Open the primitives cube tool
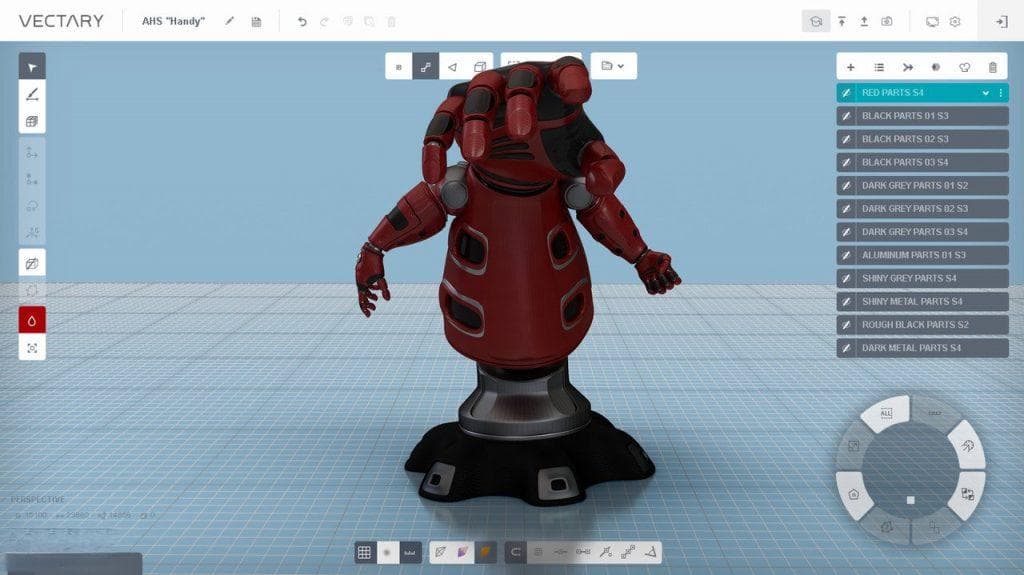 point(32,121)
